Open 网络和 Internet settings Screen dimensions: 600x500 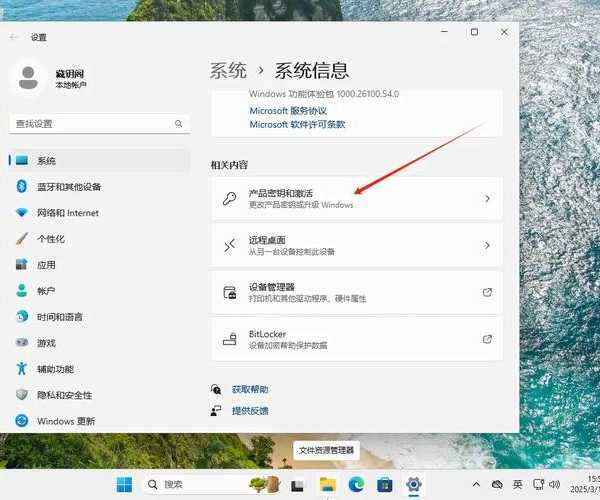click(x=67, y=213)
